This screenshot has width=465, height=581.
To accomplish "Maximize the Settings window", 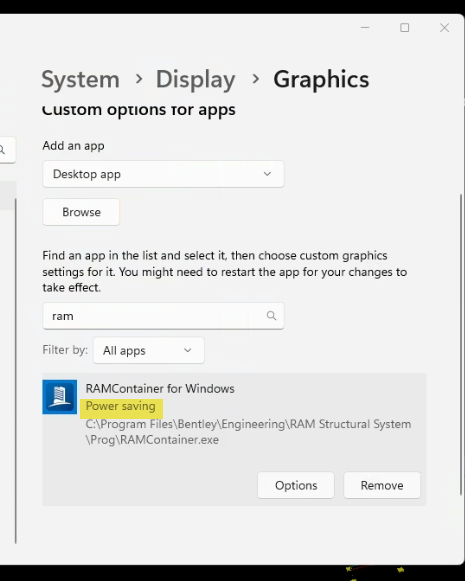I will (x=405, y=28).
